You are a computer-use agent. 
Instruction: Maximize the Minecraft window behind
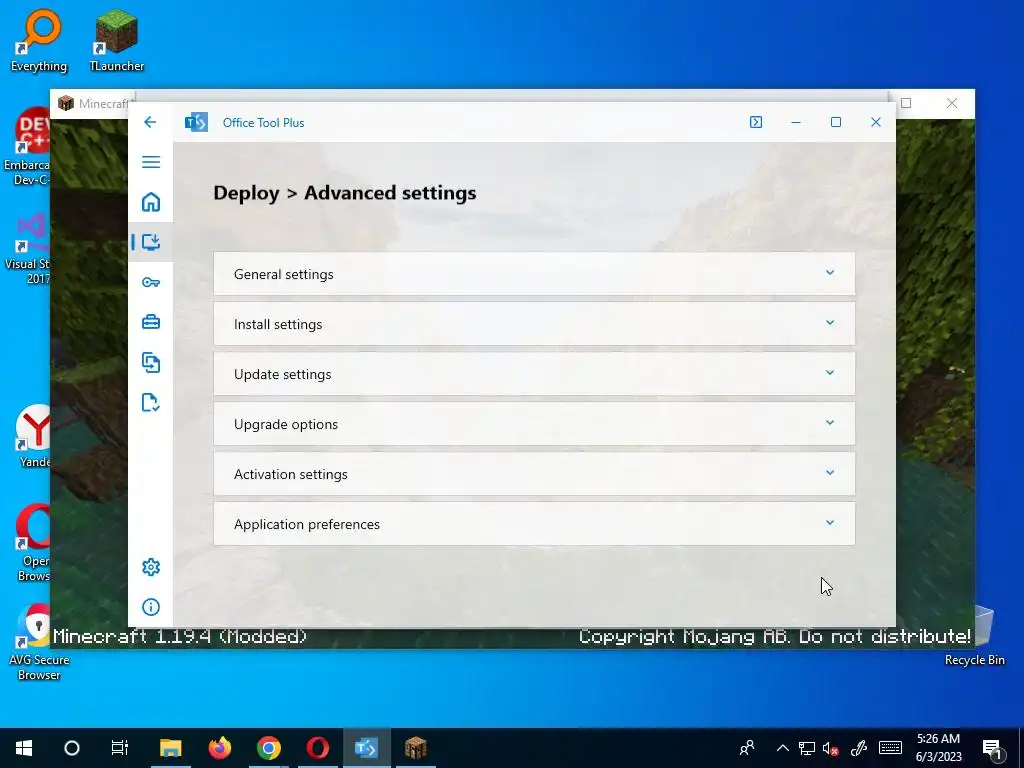(x=906, y=103)
